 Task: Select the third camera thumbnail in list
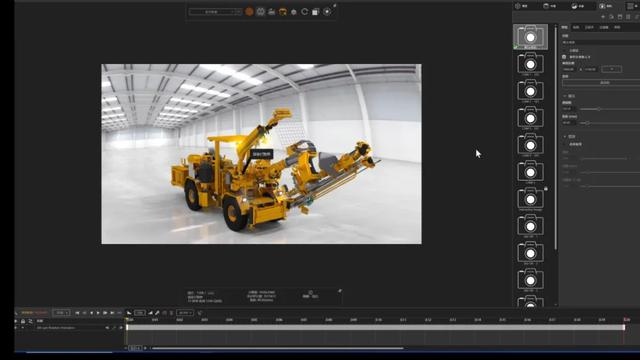click(x=530, y=91)
